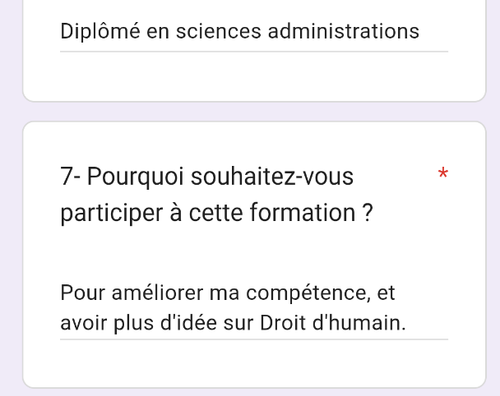Place cursor after 'd'humain.' in the answer
Image resolution: width=500 pixels, height=396 pixels.
click(407, 323)
